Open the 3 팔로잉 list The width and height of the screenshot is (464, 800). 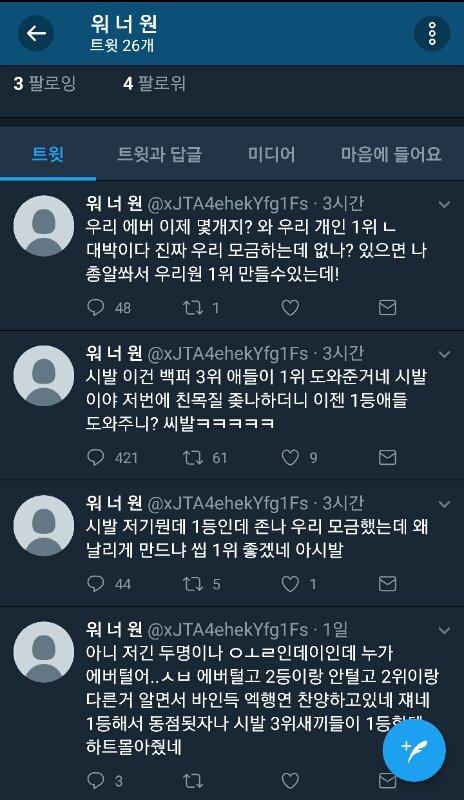click(45, 83)
